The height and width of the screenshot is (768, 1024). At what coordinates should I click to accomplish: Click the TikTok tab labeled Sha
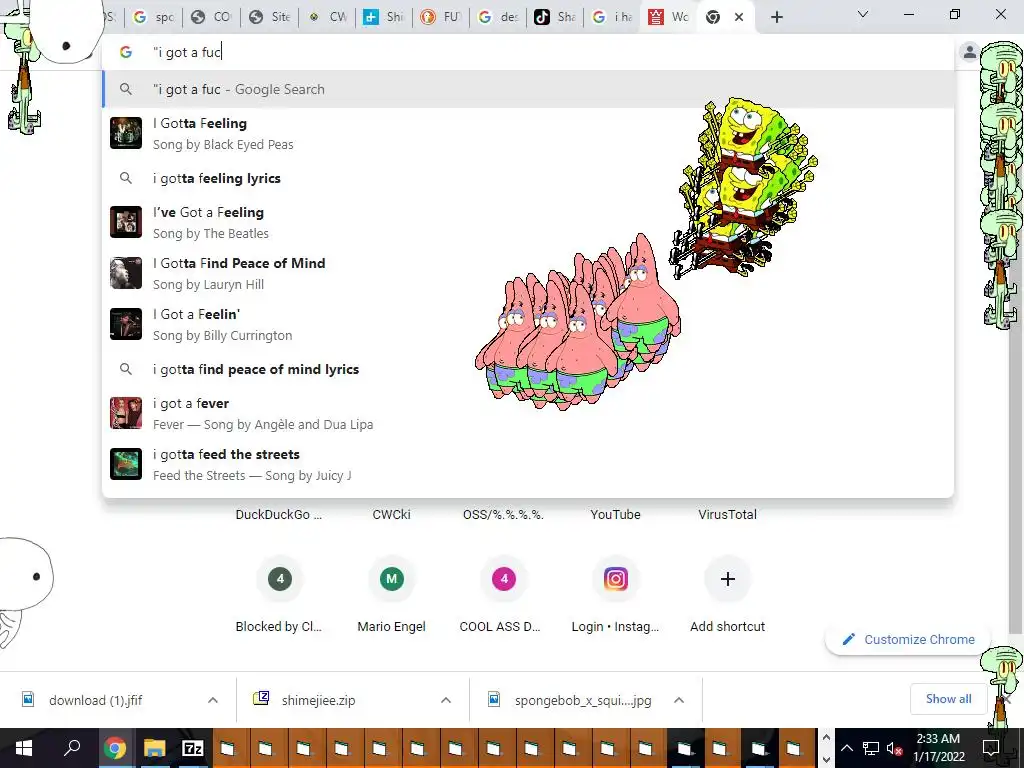click(554, 17)
